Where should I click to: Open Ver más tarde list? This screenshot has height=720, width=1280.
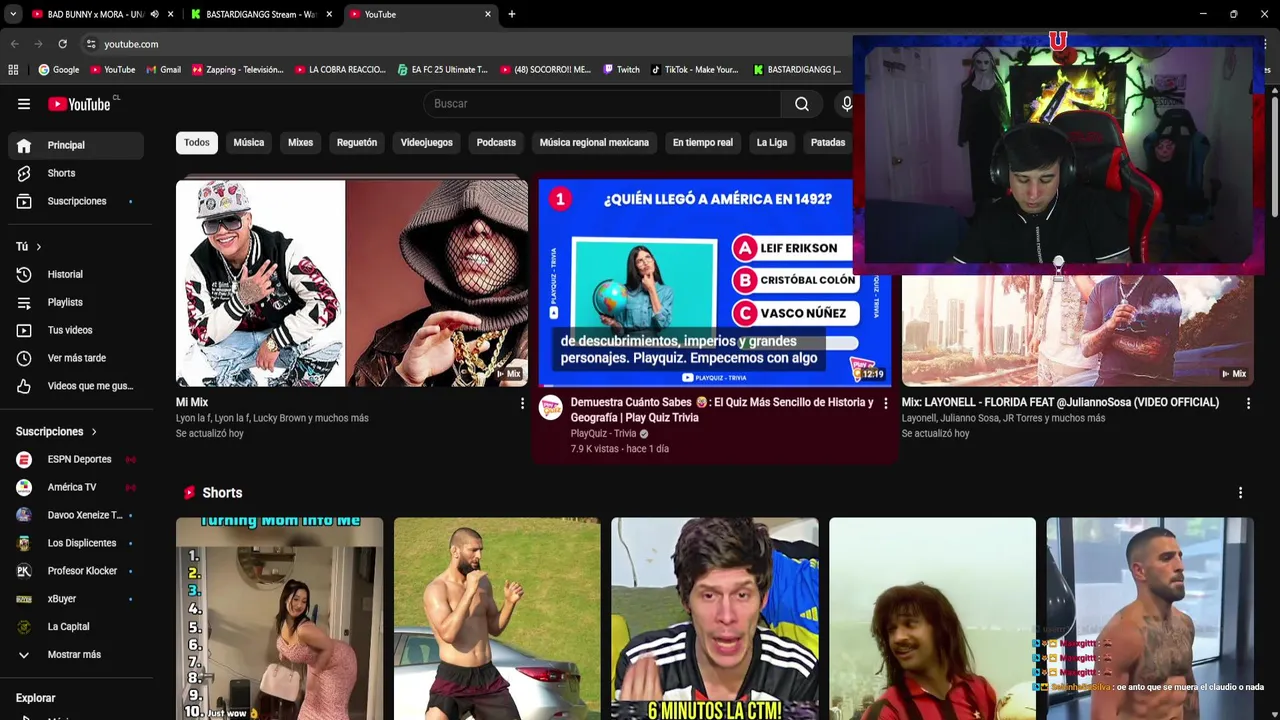click(x=76, y=358)
